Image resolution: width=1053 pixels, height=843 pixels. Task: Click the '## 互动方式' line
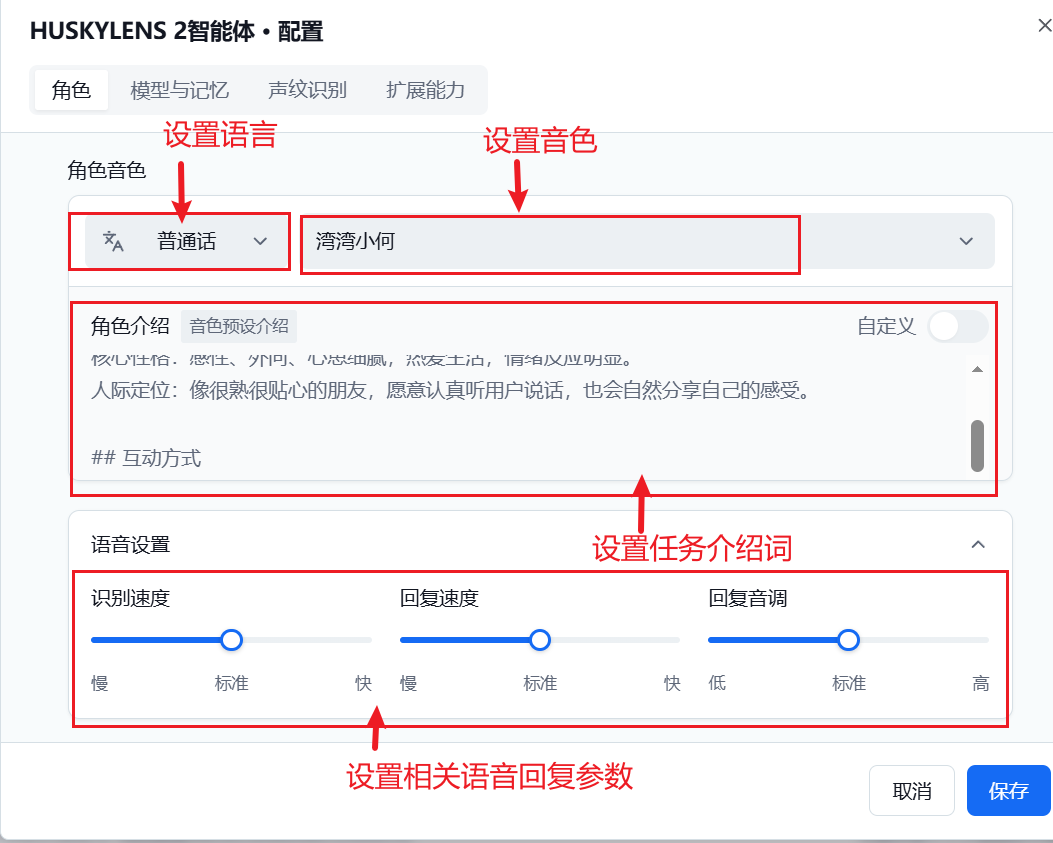click(146, 458)
